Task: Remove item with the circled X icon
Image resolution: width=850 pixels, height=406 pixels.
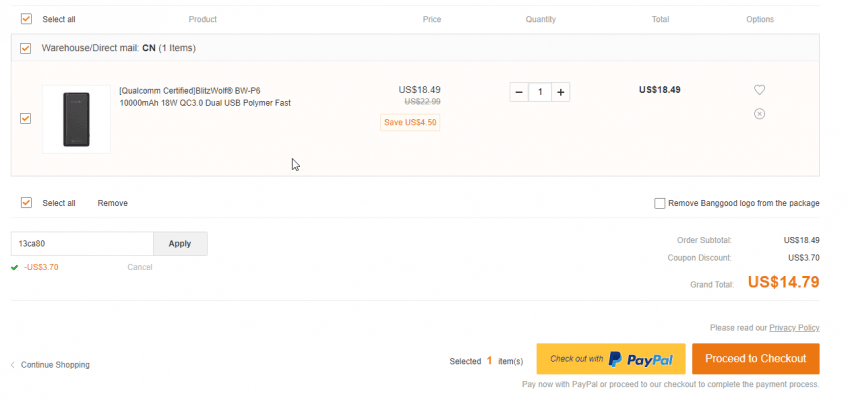Action: [x=759, y=114]
